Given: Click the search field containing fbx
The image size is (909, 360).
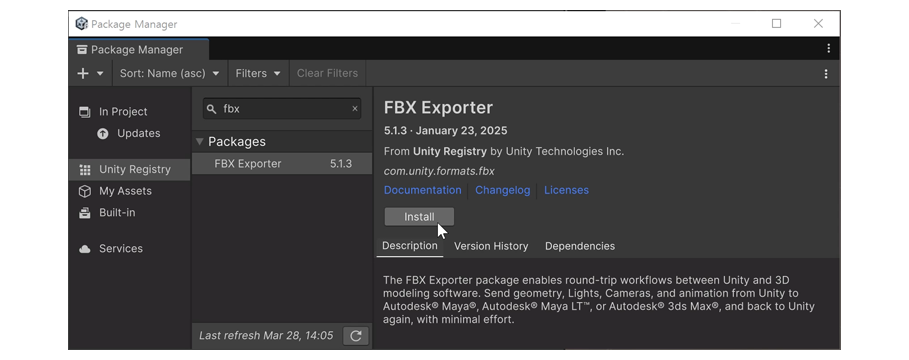Looking at the screenshot, I should point(282,109).
